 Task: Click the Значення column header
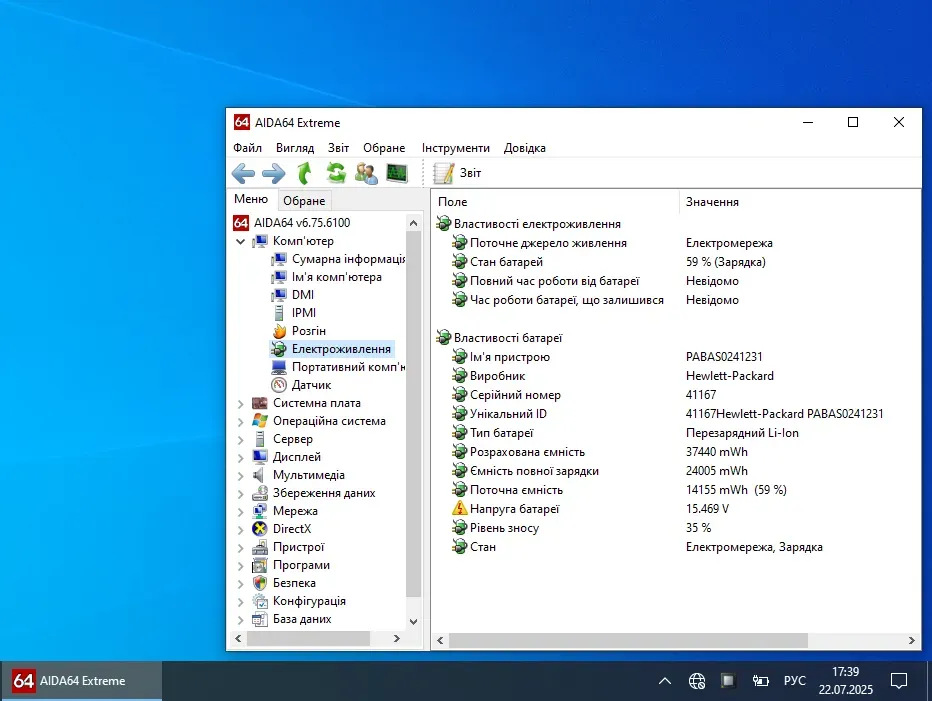pos(712,202)
